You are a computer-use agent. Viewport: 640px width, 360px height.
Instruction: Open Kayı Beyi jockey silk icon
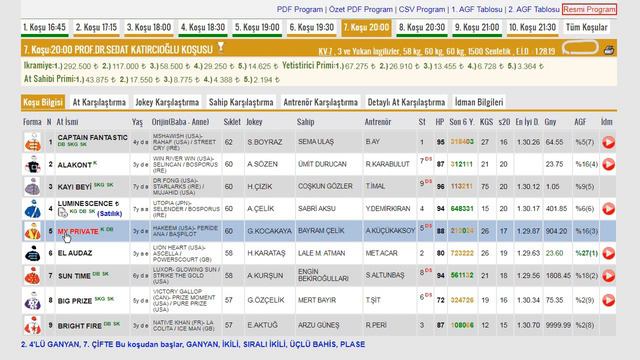click(x=33, y=187)
